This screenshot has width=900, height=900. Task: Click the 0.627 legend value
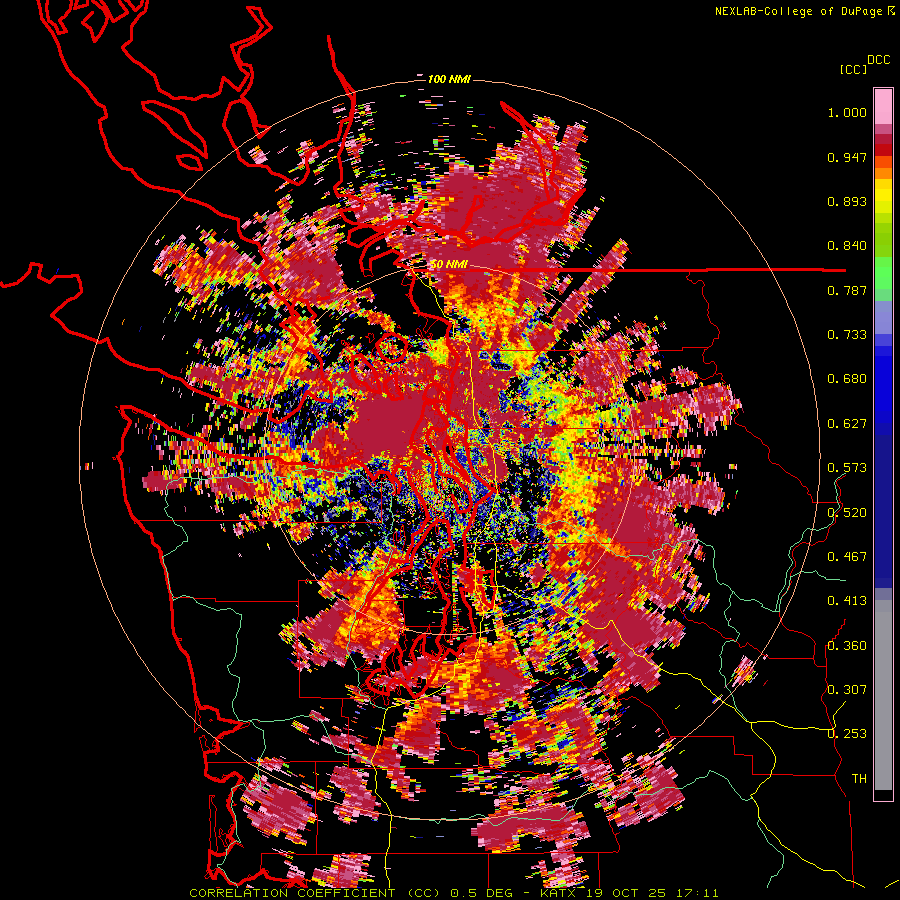847,424
